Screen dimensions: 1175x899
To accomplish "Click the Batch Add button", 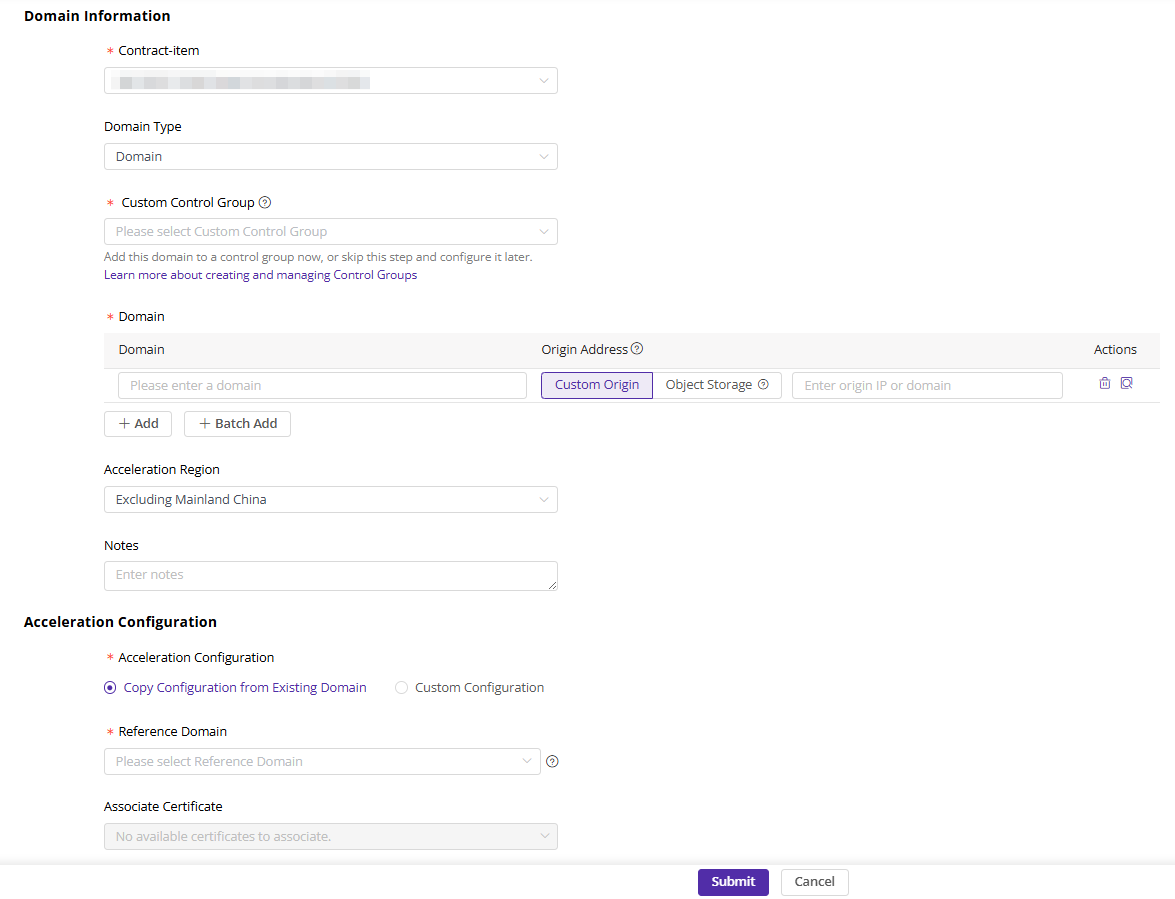I will point(237,424).
